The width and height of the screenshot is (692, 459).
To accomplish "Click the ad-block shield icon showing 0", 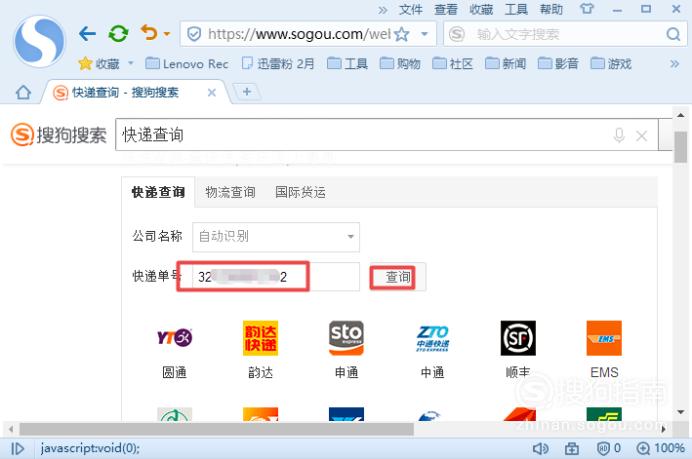I will (x=609, y=448).
